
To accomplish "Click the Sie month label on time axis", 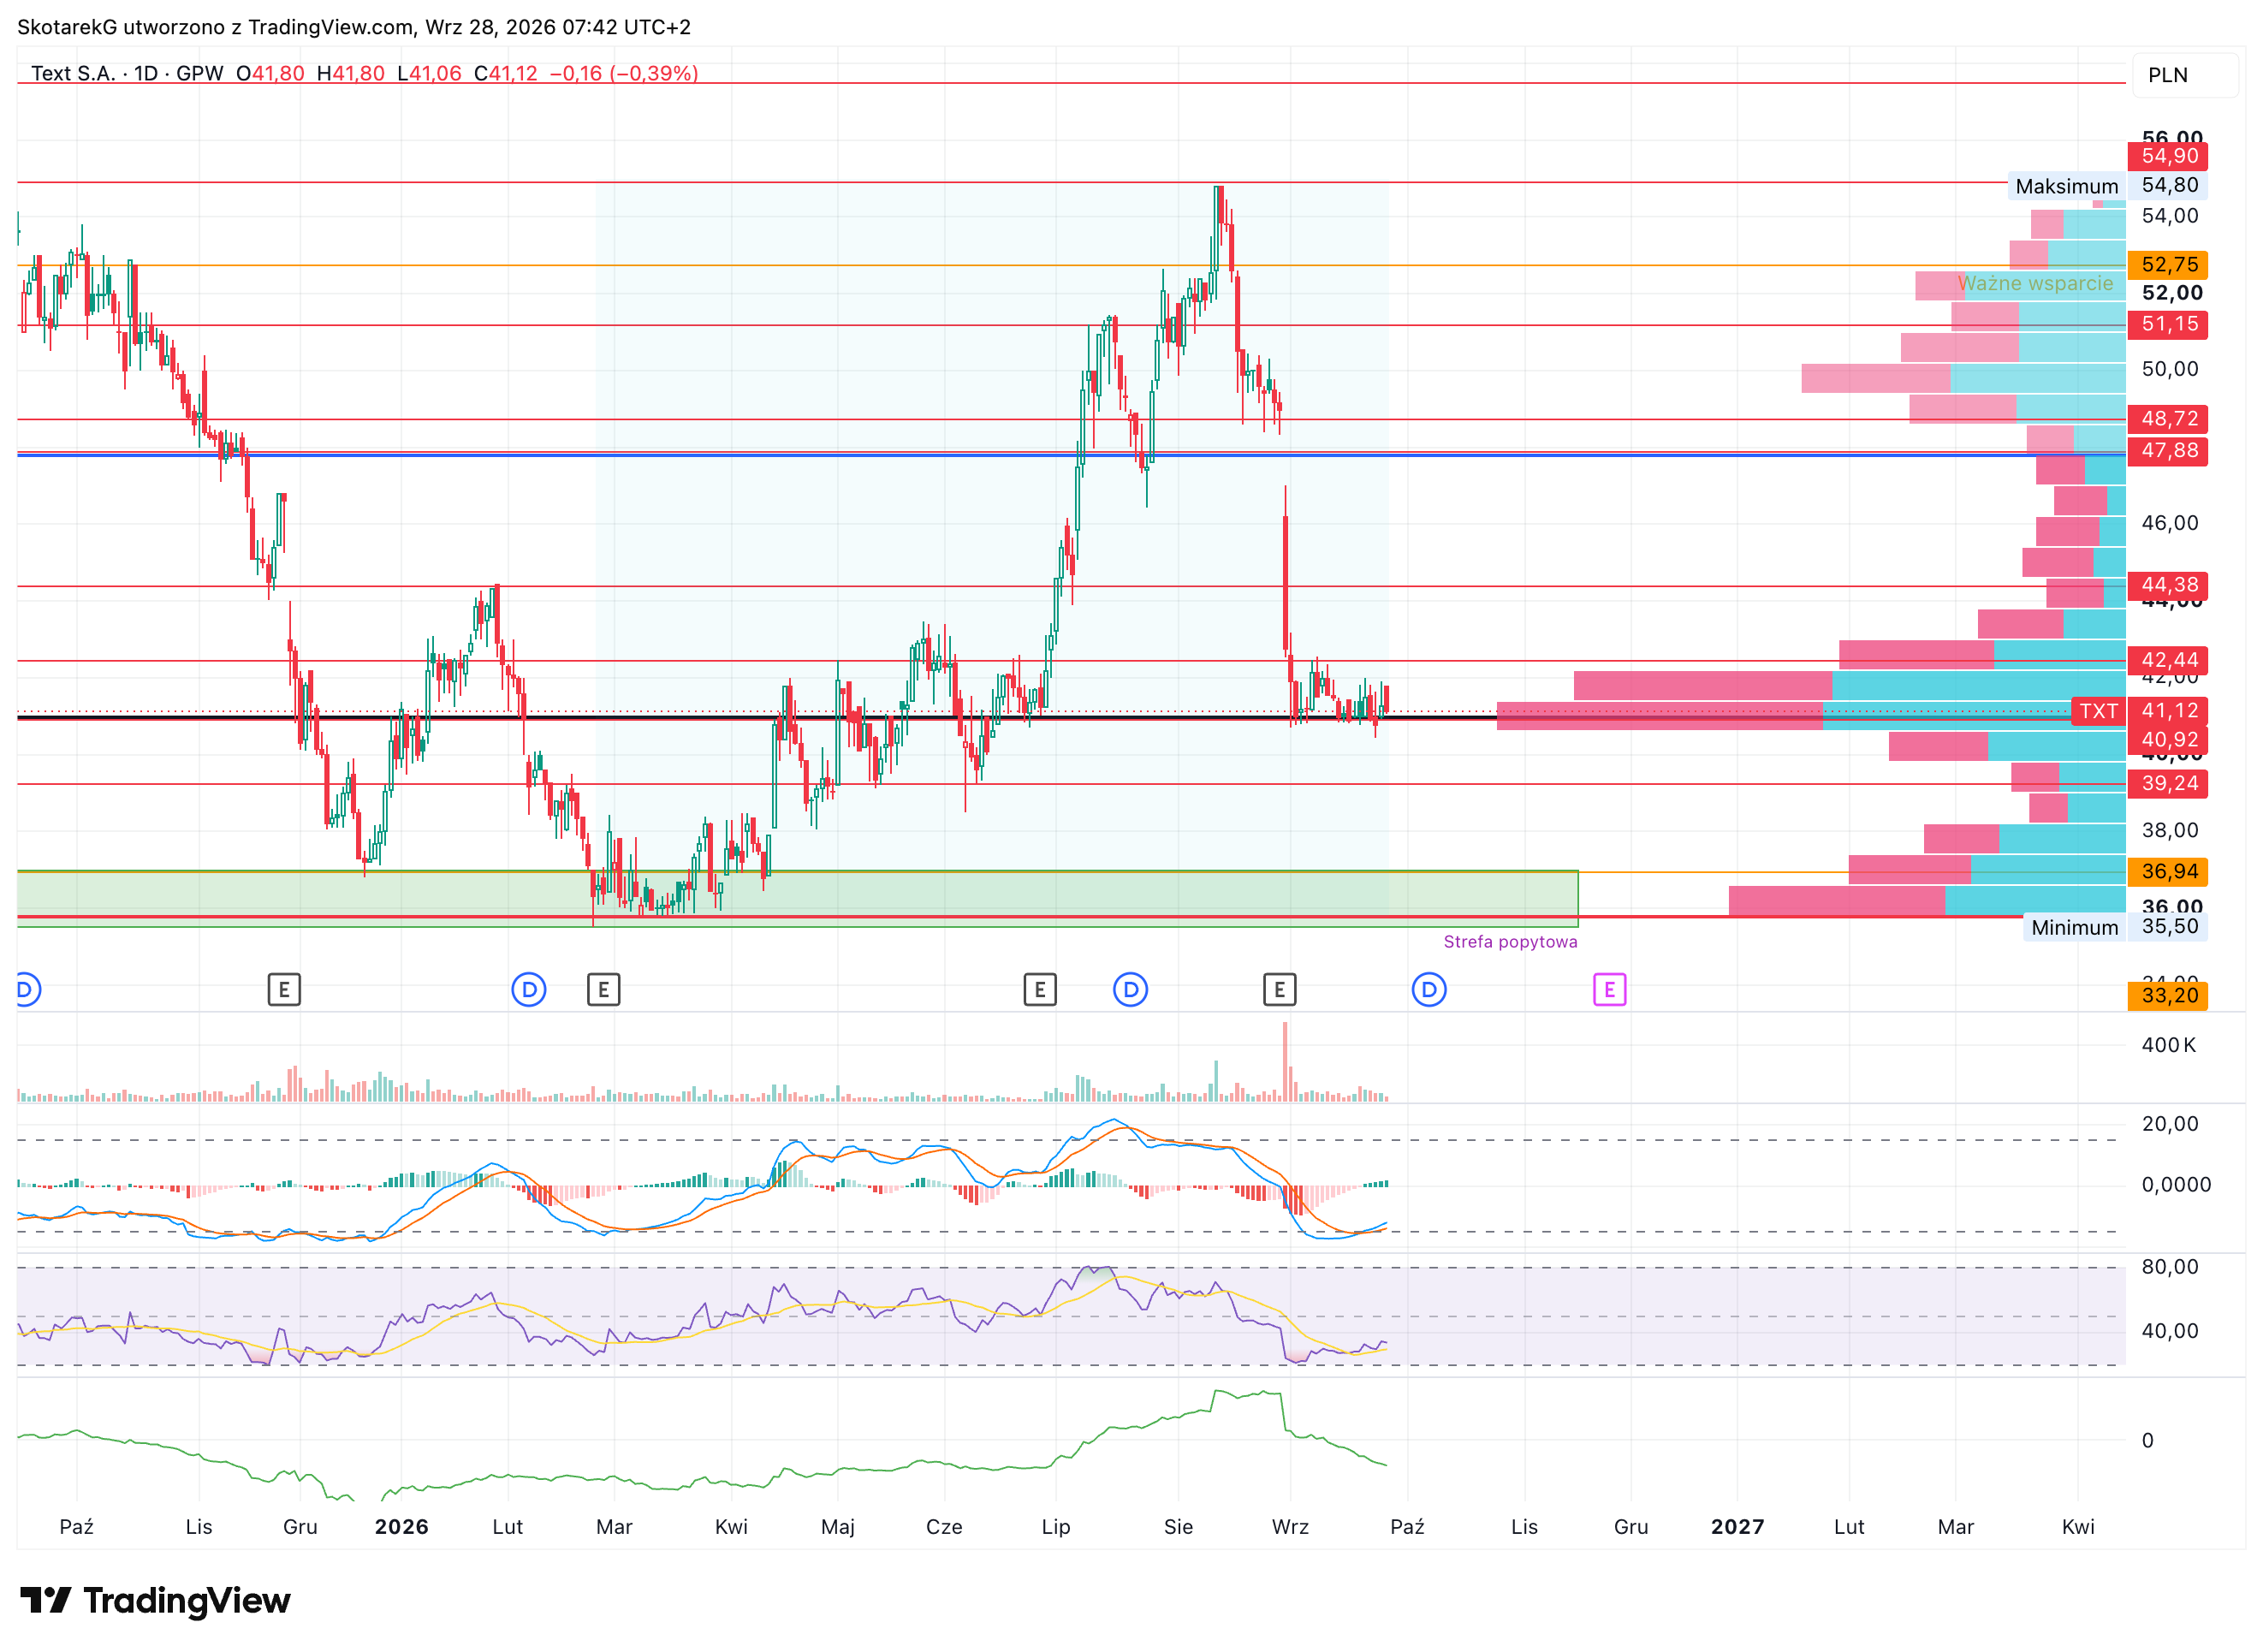I will tap(1178, 1527).
